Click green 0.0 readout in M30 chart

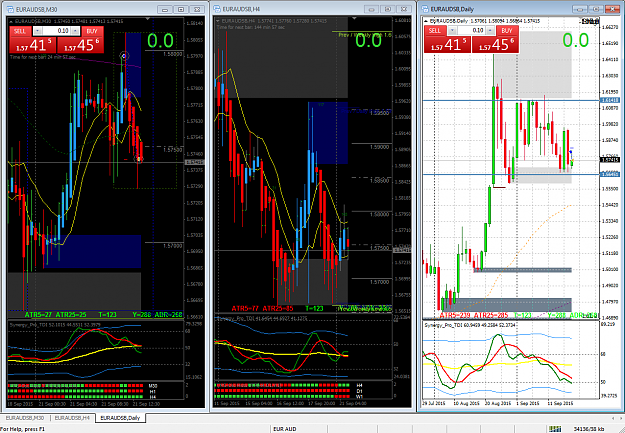(x=161, y=41)
